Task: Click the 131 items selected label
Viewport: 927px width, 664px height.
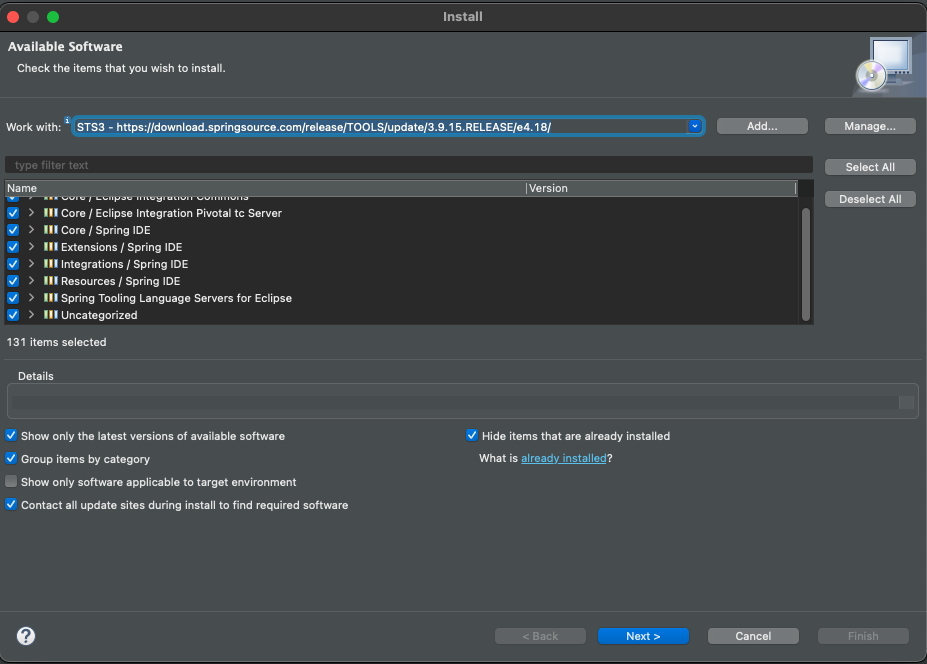Action: pos(57,342)
